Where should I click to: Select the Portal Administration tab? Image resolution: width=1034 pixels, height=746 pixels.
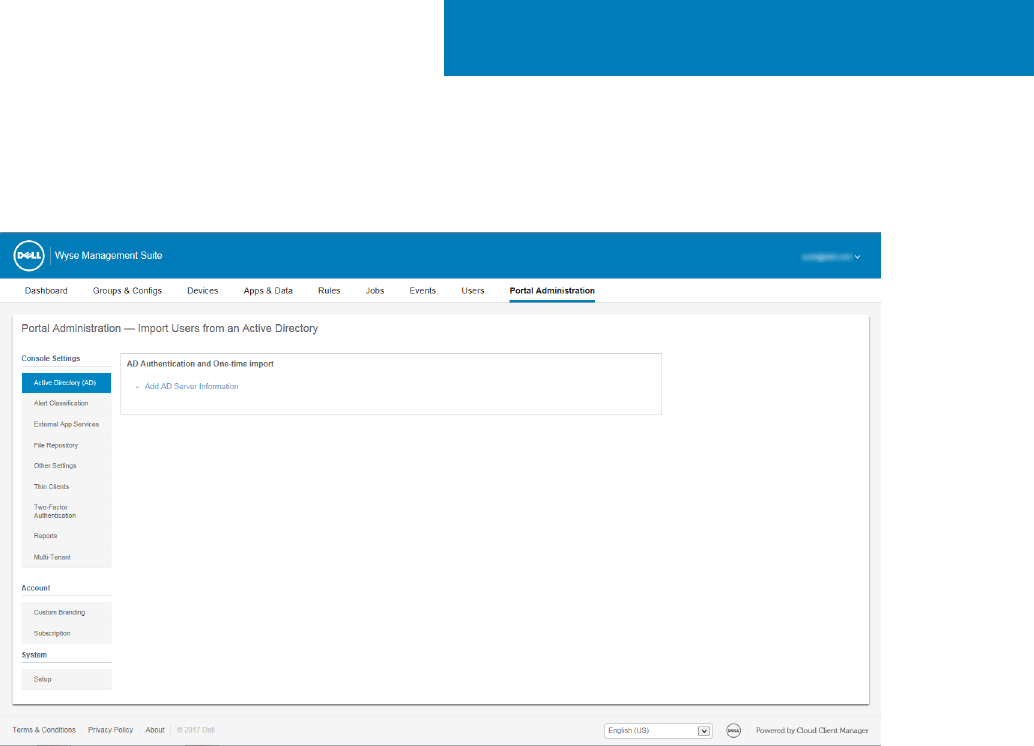coord(552,291)
